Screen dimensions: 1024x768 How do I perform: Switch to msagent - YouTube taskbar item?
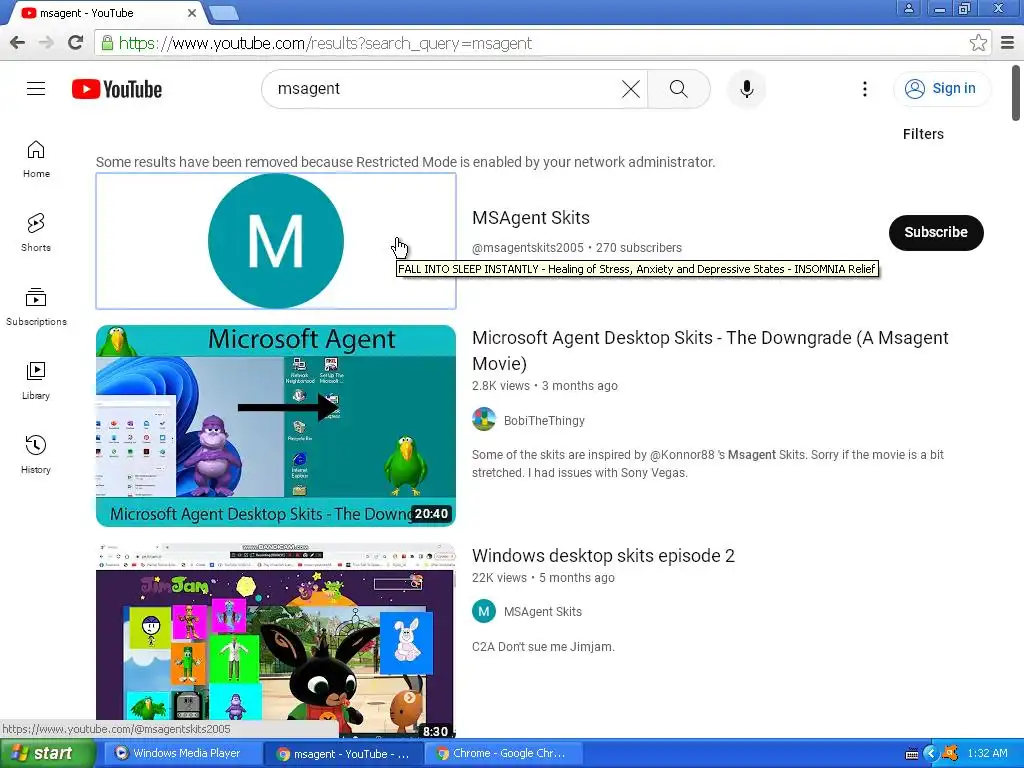pos(344,754)
